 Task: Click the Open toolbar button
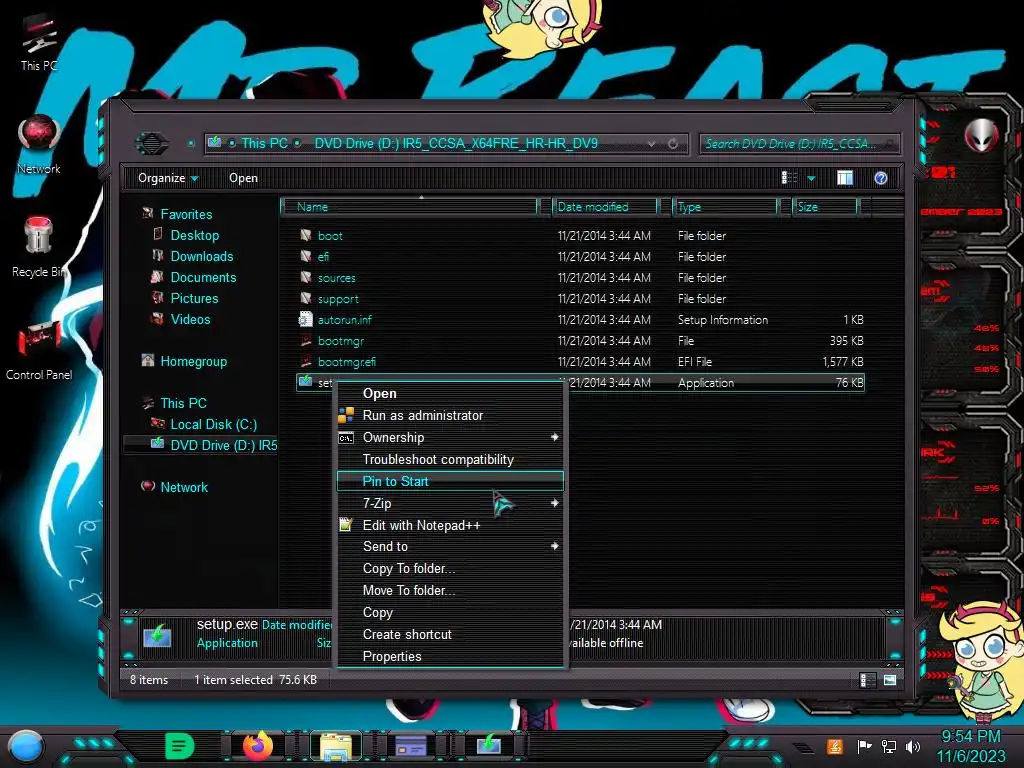[243, 178]
